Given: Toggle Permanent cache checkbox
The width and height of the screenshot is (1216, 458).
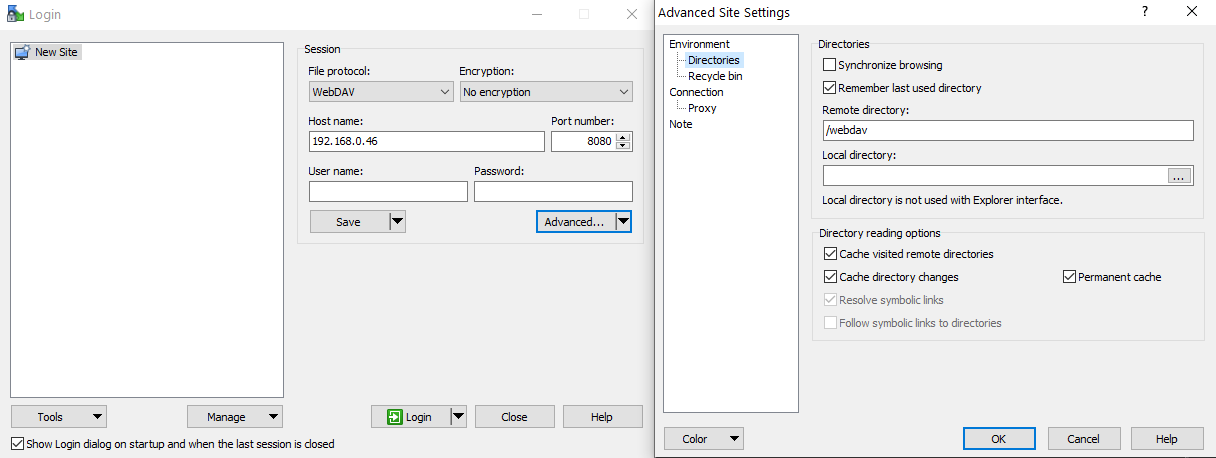Looking at the screenshot, I should [x=1069, y=277].
